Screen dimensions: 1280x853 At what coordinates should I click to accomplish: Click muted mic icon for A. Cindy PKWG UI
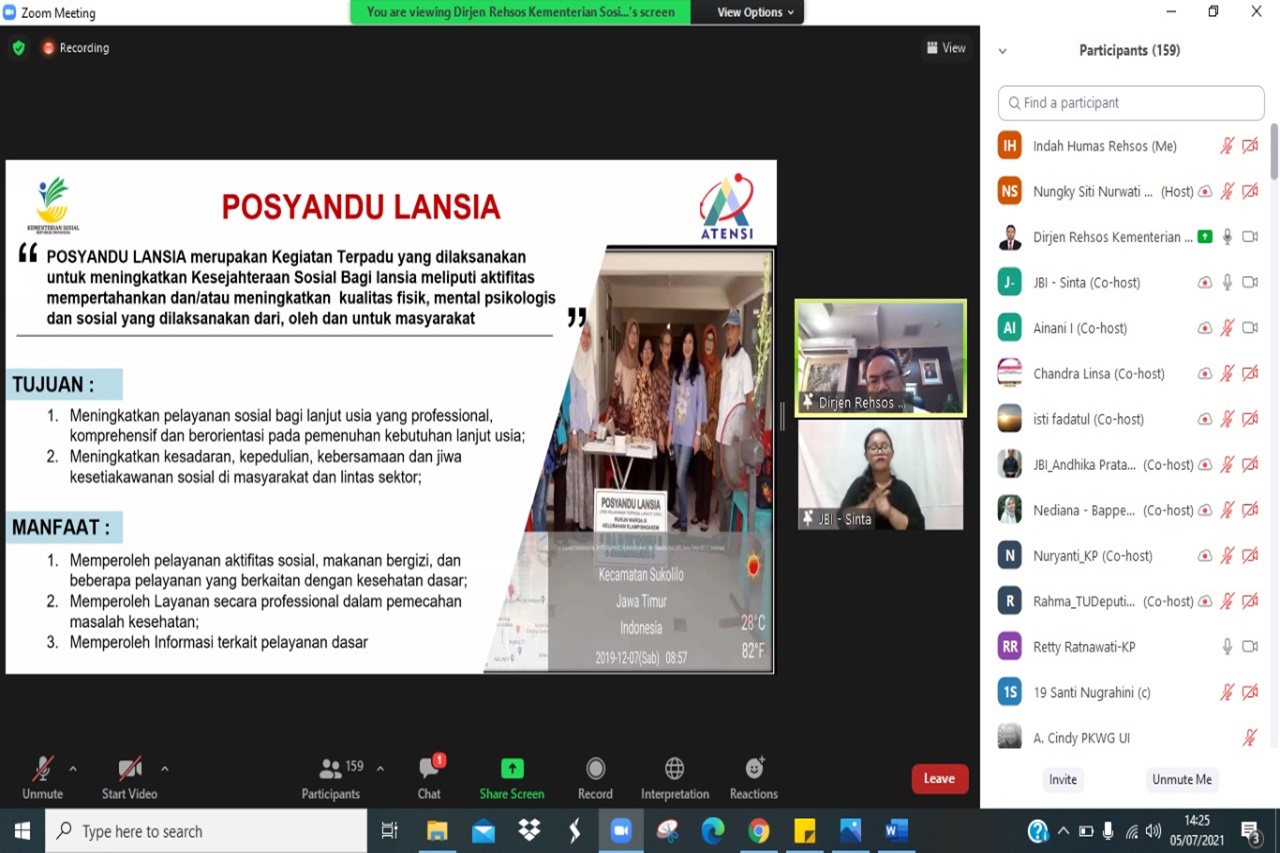click(1249, 738)
